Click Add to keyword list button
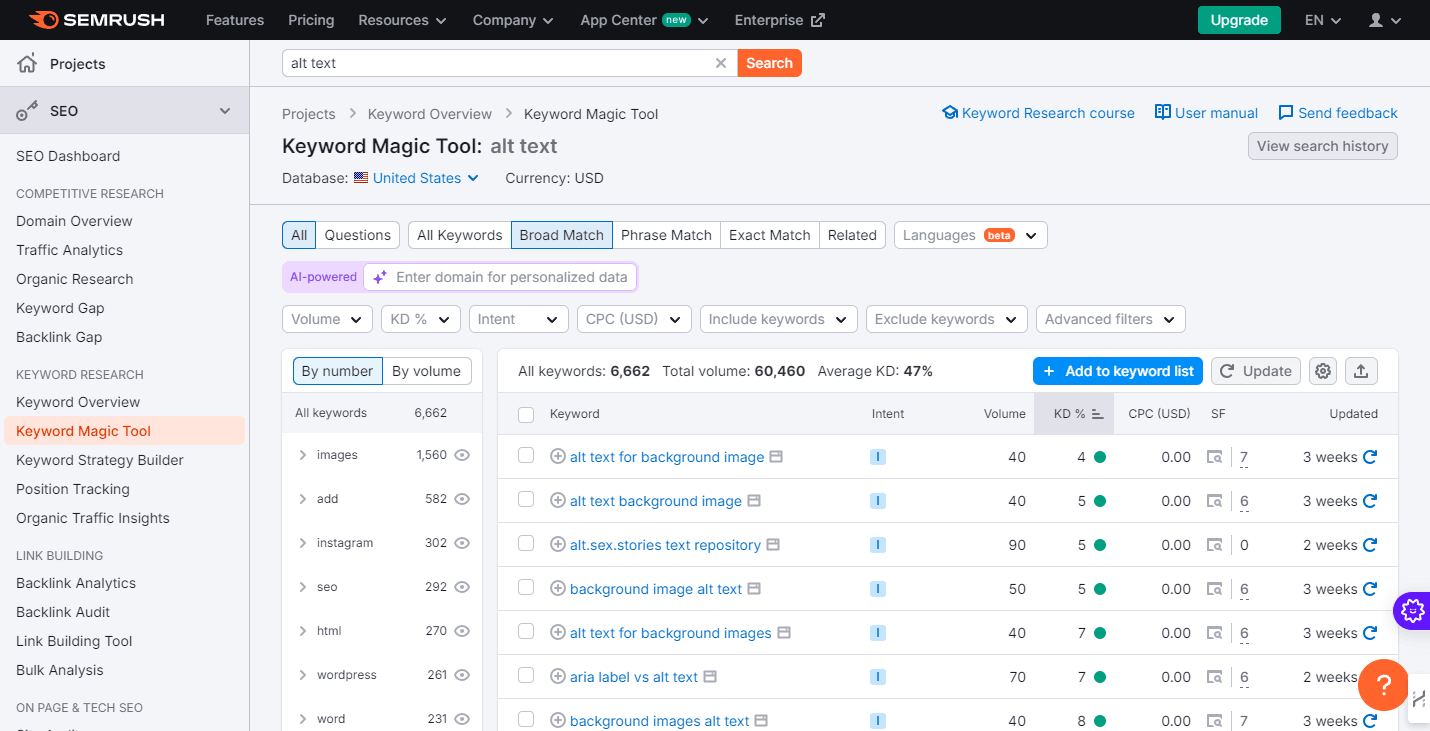 (1118, 371)
